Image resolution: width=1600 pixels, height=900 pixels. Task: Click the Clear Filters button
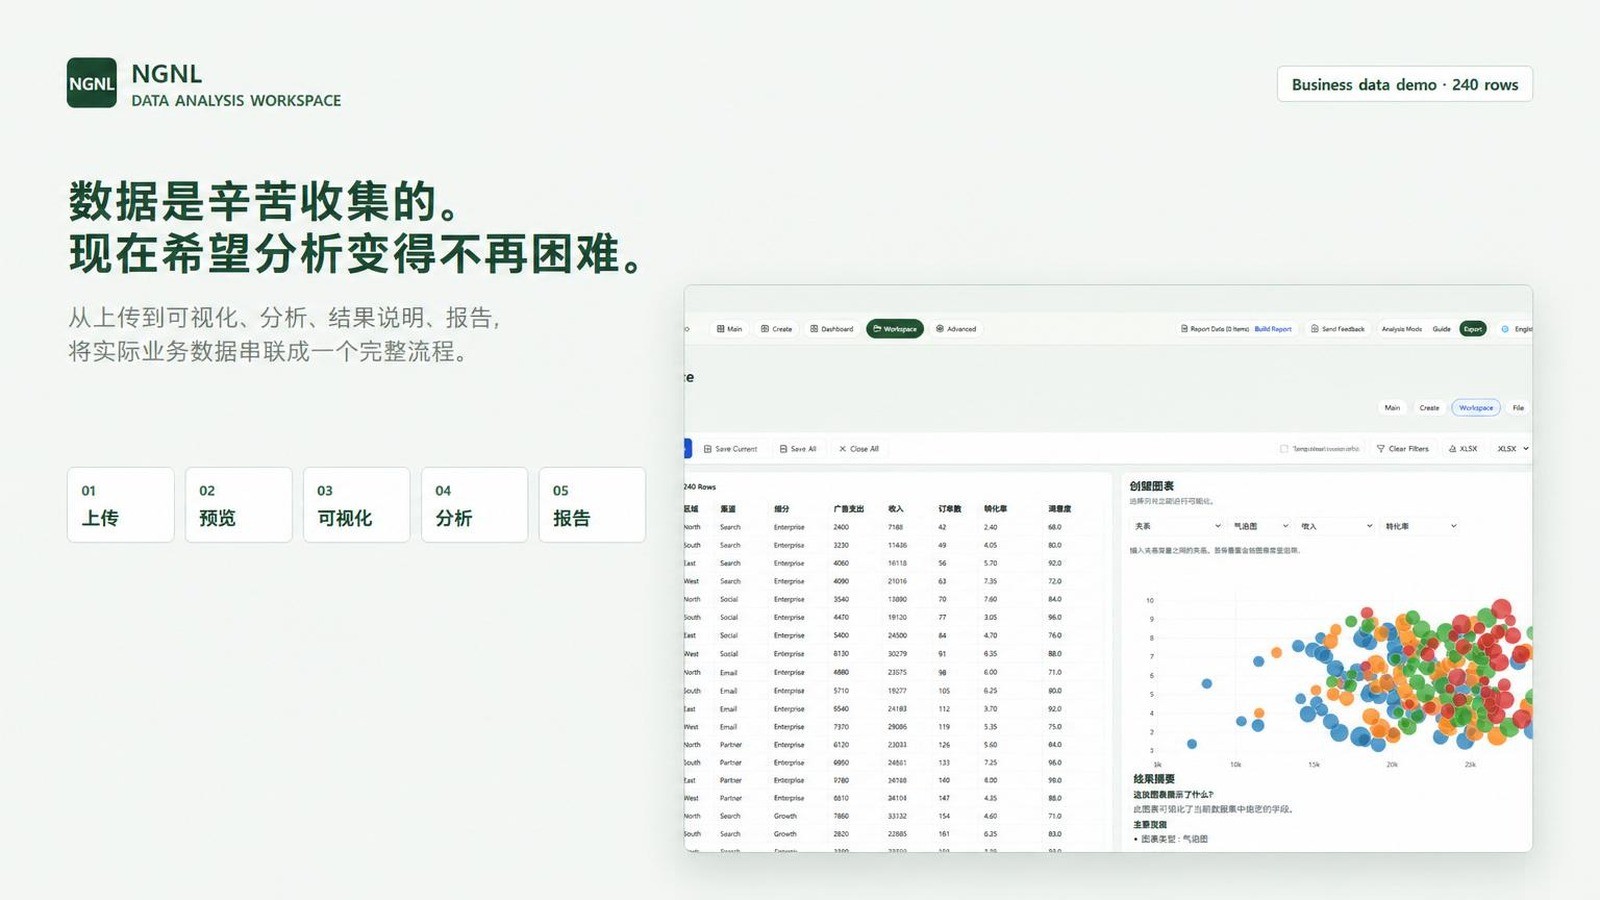[x=1403, y=449]
